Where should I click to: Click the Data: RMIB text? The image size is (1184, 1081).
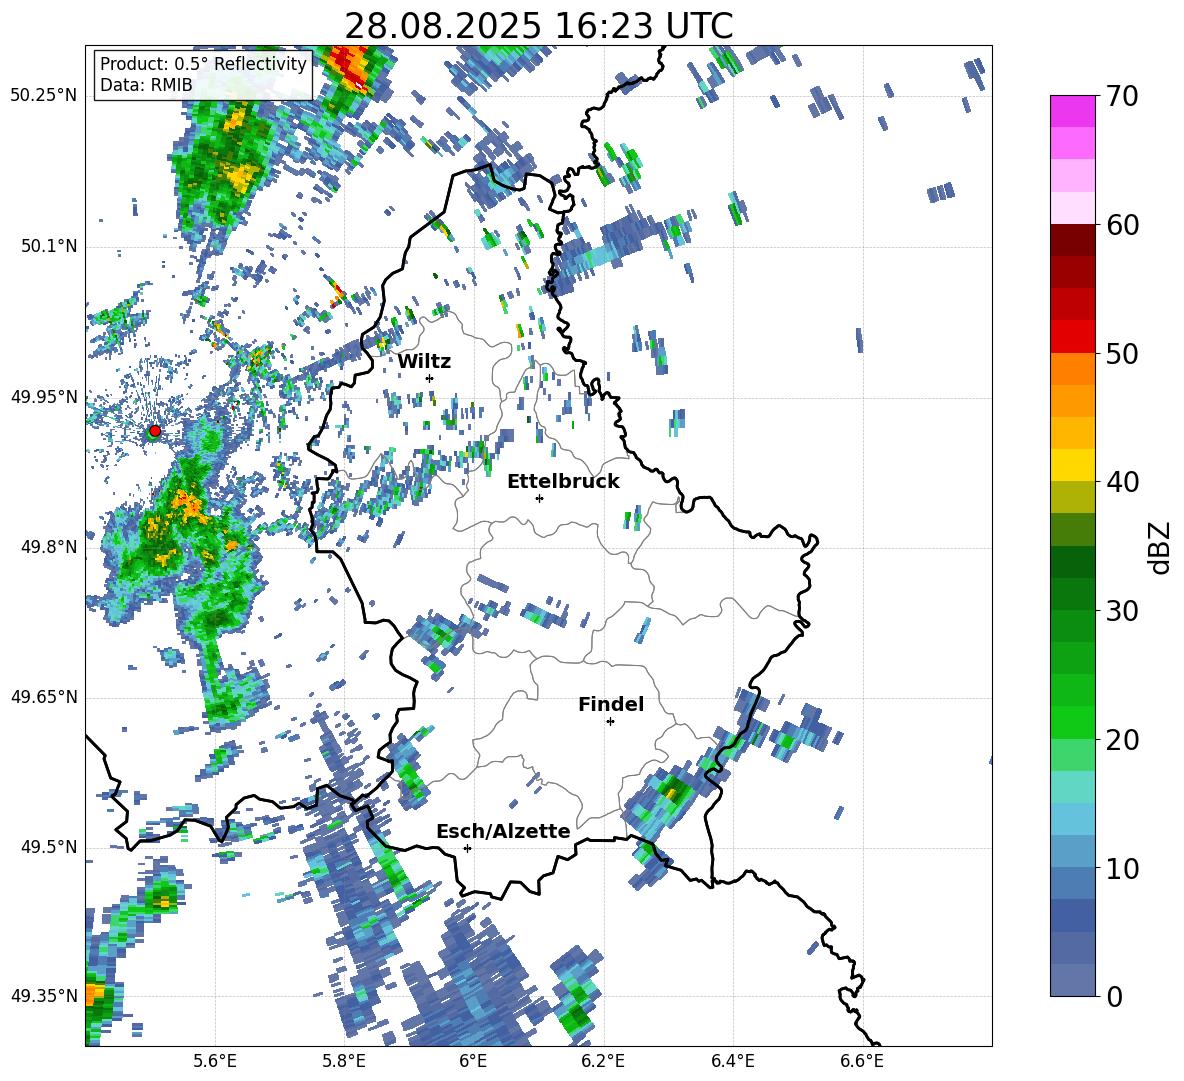[146, 85]
